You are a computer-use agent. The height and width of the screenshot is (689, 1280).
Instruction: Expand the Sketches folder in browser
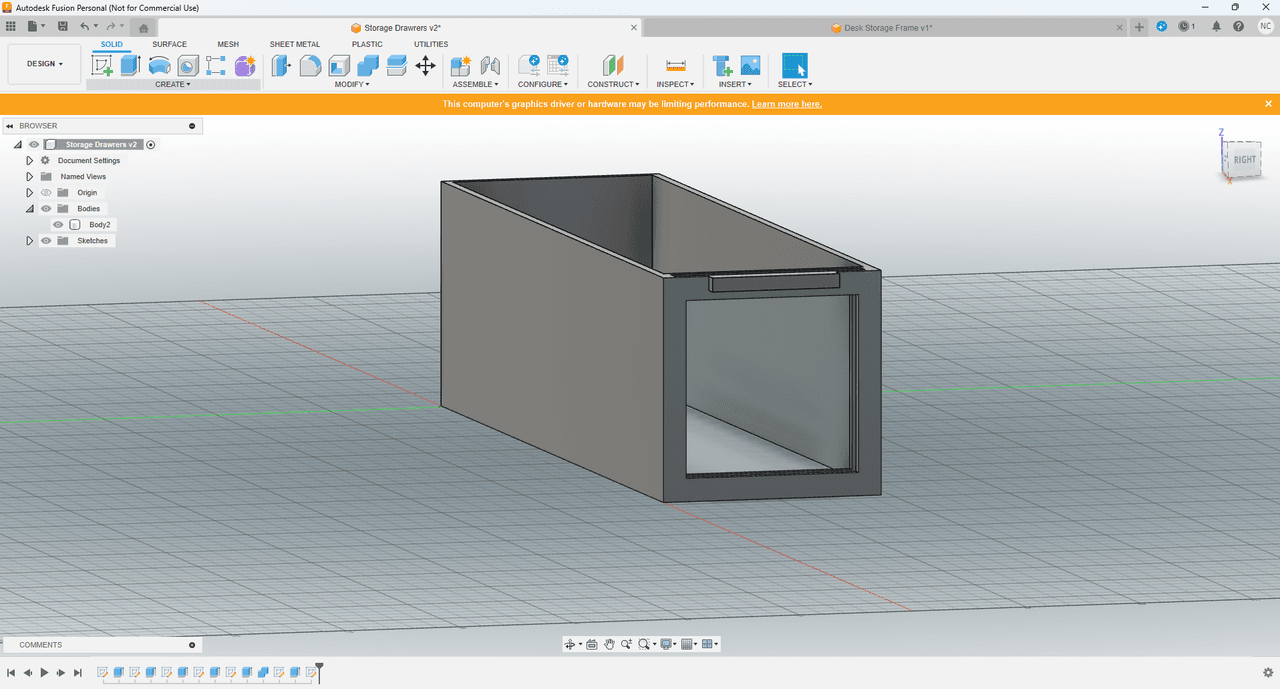[30, 241]
